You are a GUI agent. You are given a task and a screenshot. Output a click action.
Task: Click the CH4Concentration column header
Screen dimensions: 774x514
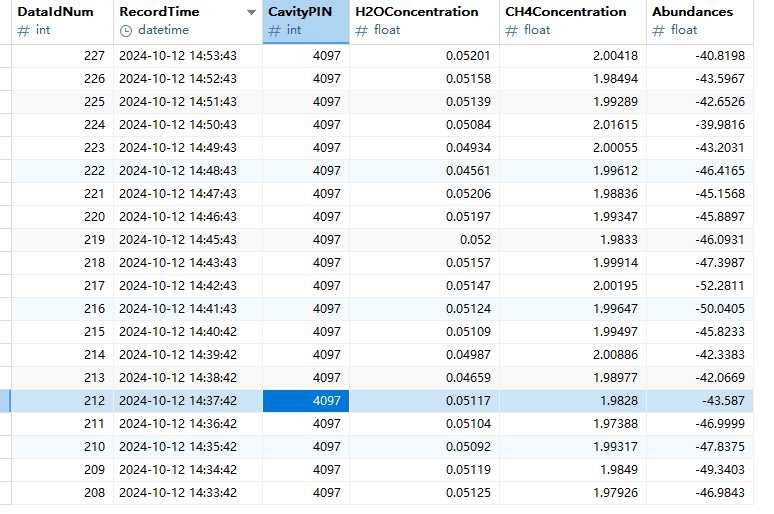566,12
